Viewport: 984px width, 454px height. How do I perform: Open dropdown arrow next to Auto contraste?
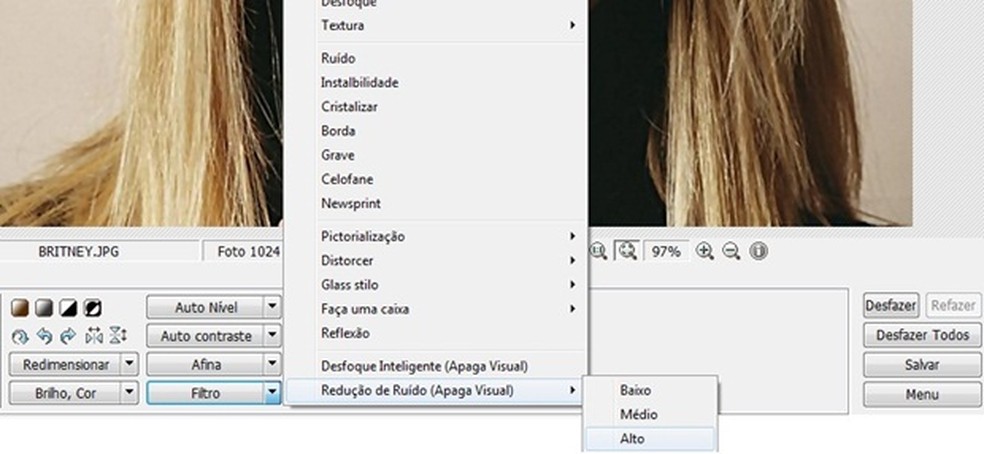272,335
